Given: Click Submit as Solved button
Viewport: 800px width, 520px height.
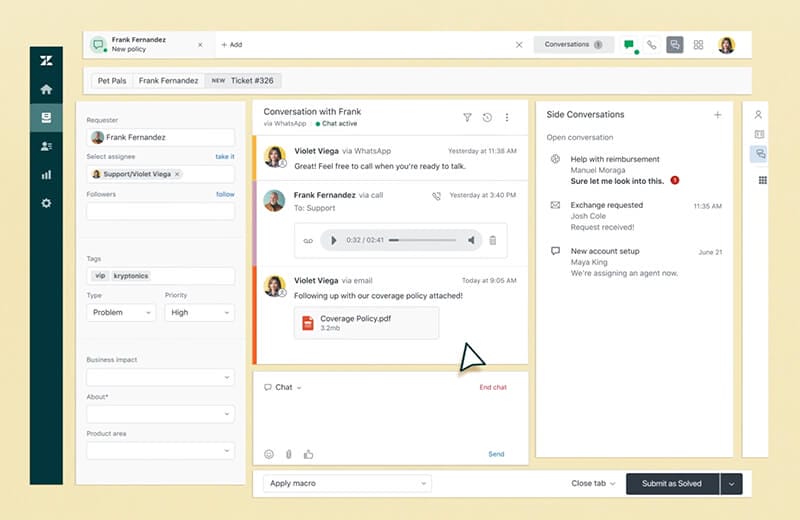Looking at the screenshot, I should (x=672, y=484).
